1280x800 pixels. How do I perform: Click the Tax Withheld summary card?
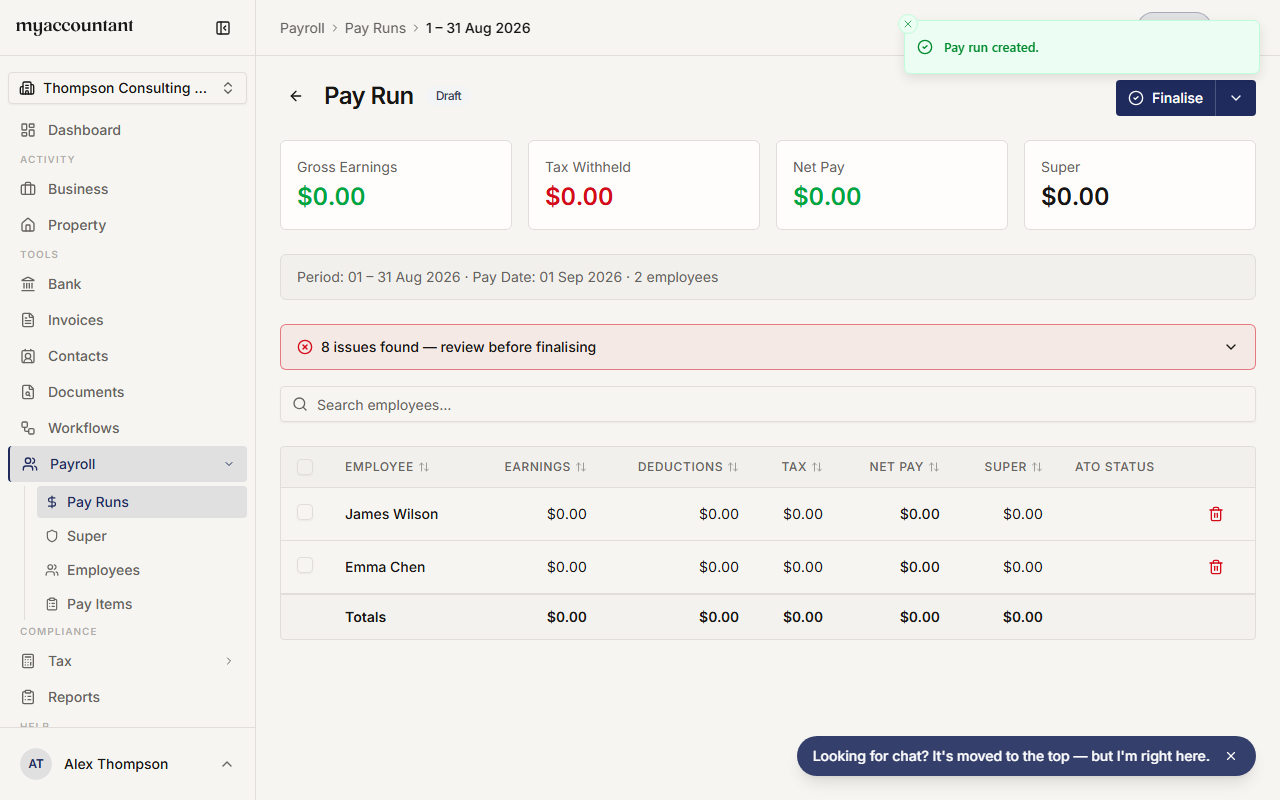[644, 185]
